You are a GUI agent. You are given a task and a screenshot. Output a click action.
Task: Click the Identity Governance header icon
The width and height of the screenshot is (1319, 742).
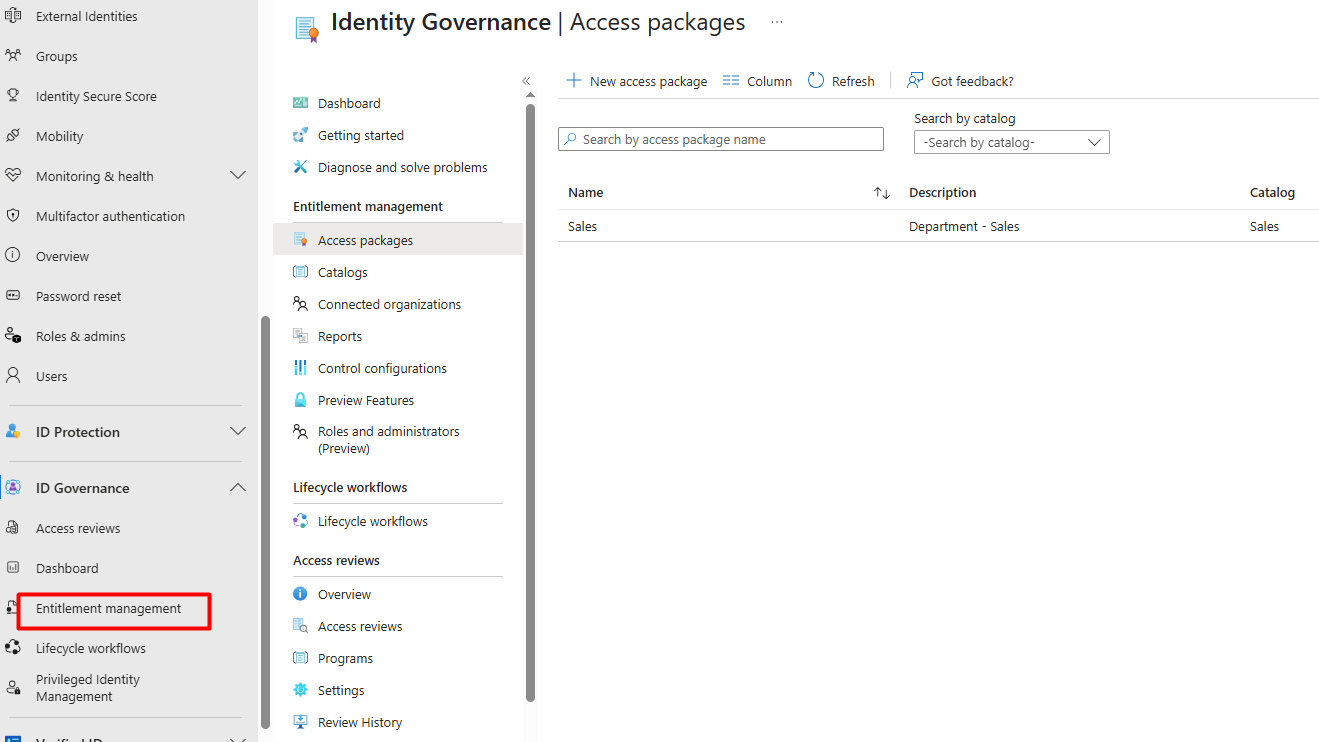coord(306,29)
